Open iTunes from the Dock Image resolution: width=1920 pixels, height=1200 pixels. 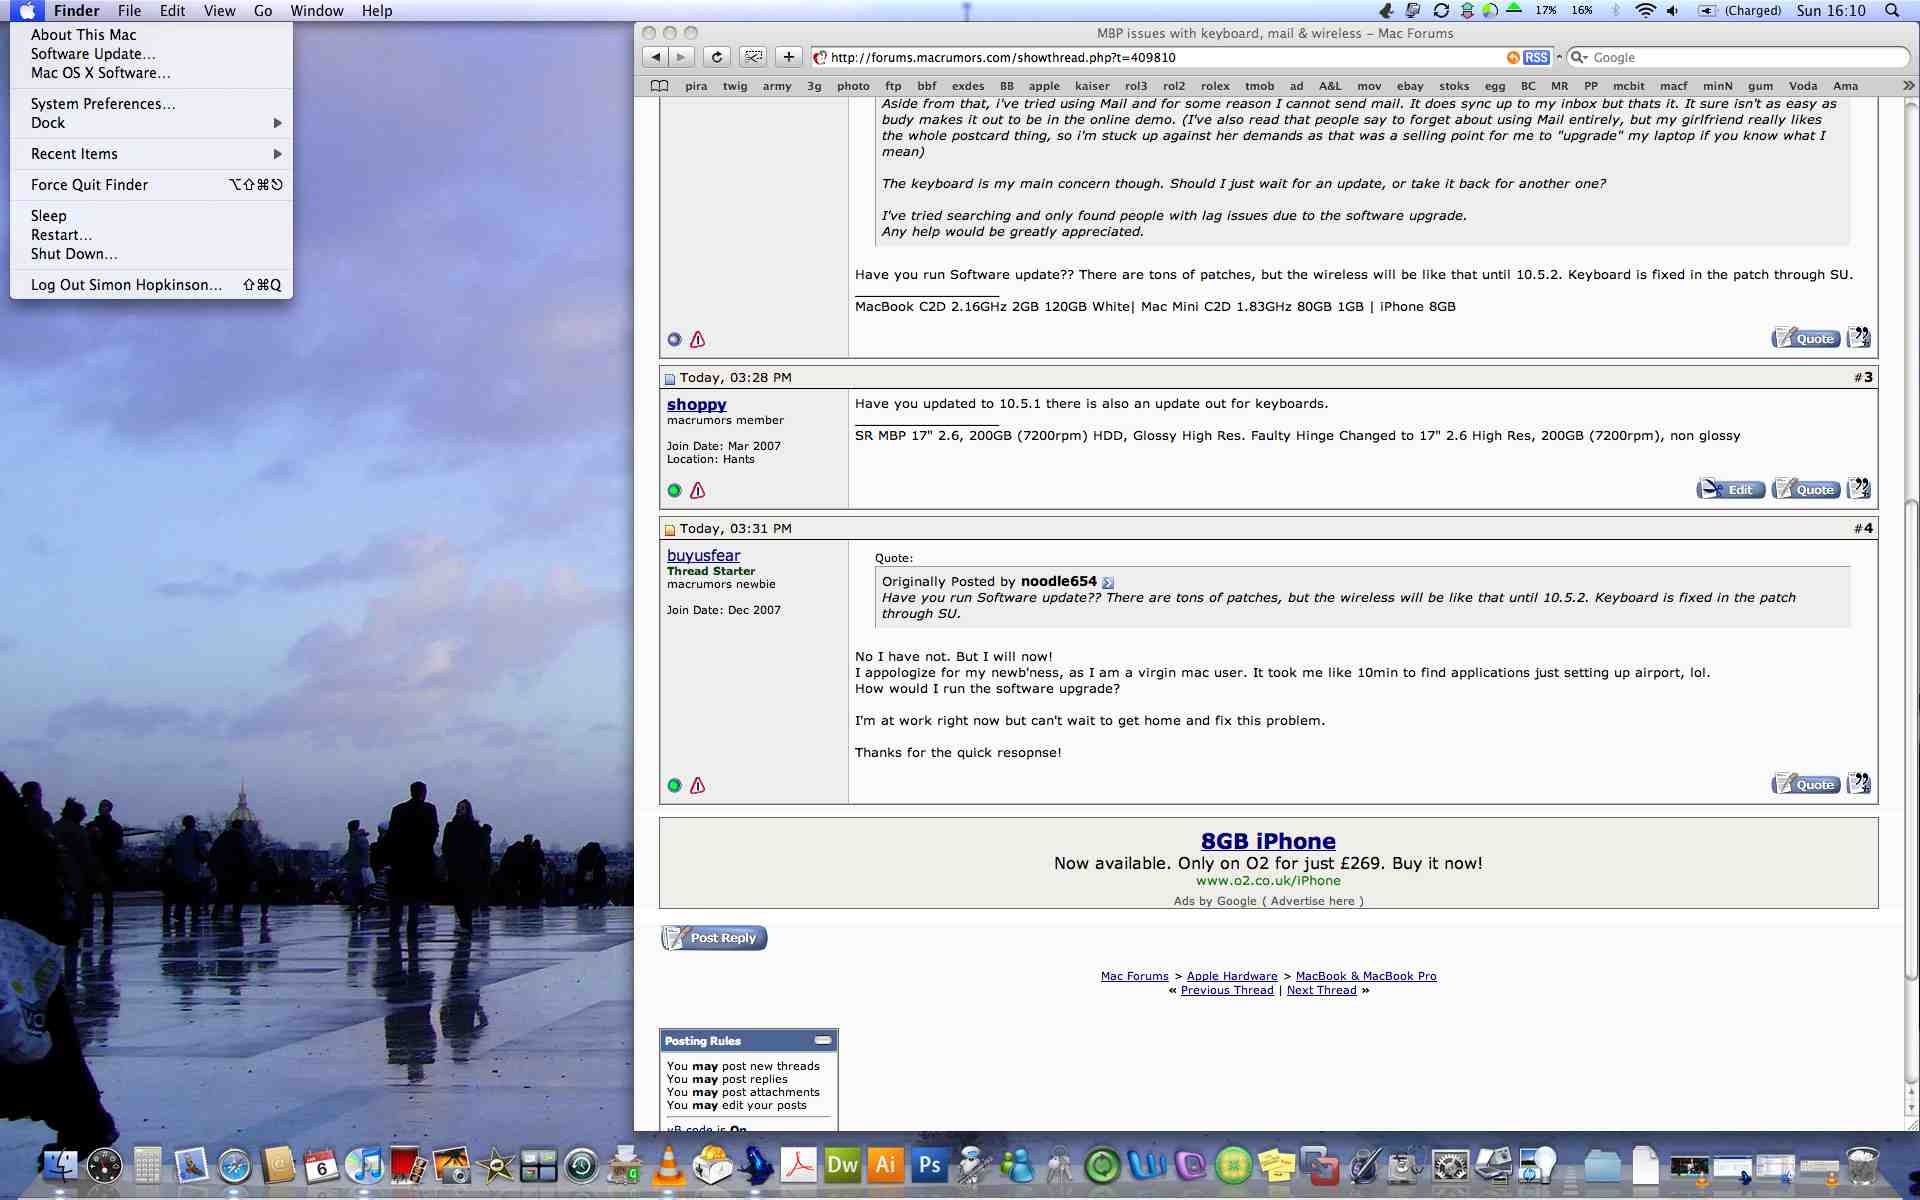365,1165
